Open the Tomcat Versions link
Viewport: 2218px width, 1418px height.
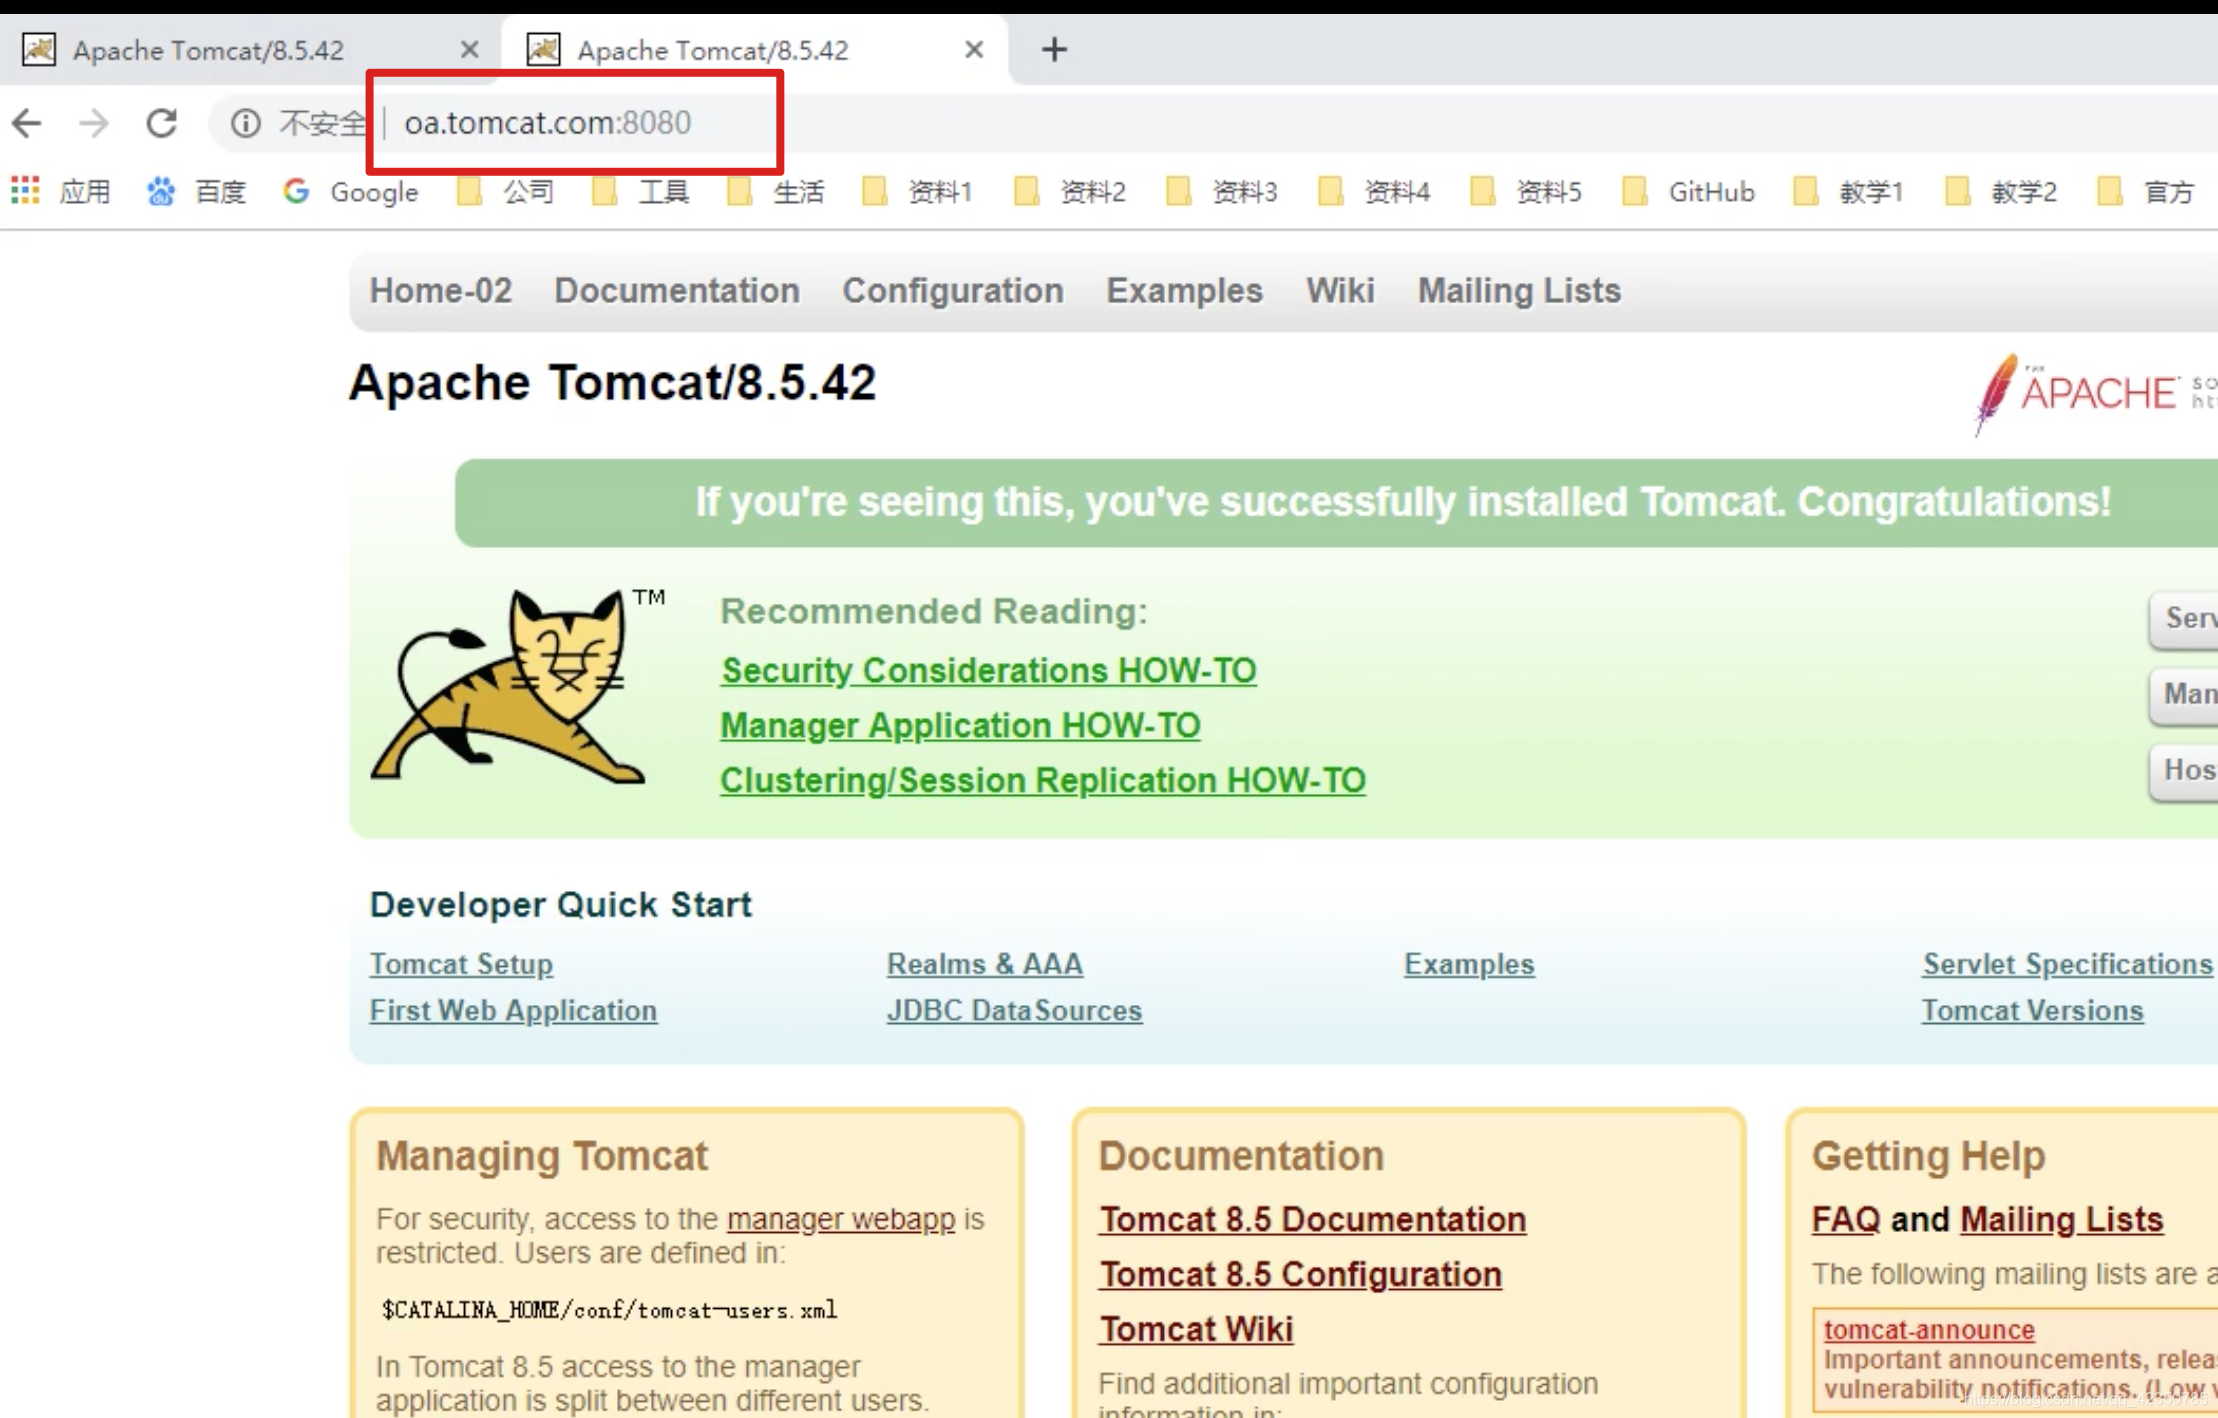[2032, 1011]
